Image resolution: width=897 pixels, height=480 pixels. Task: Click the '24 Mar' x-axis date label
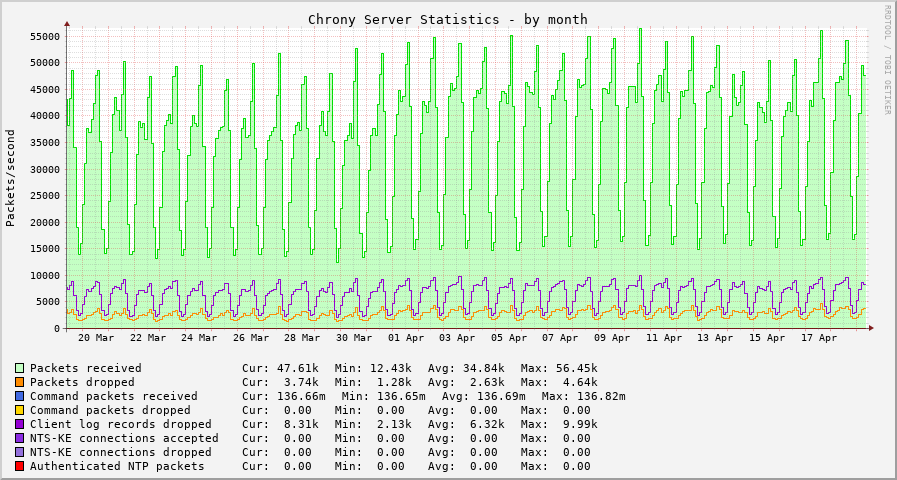199,338
